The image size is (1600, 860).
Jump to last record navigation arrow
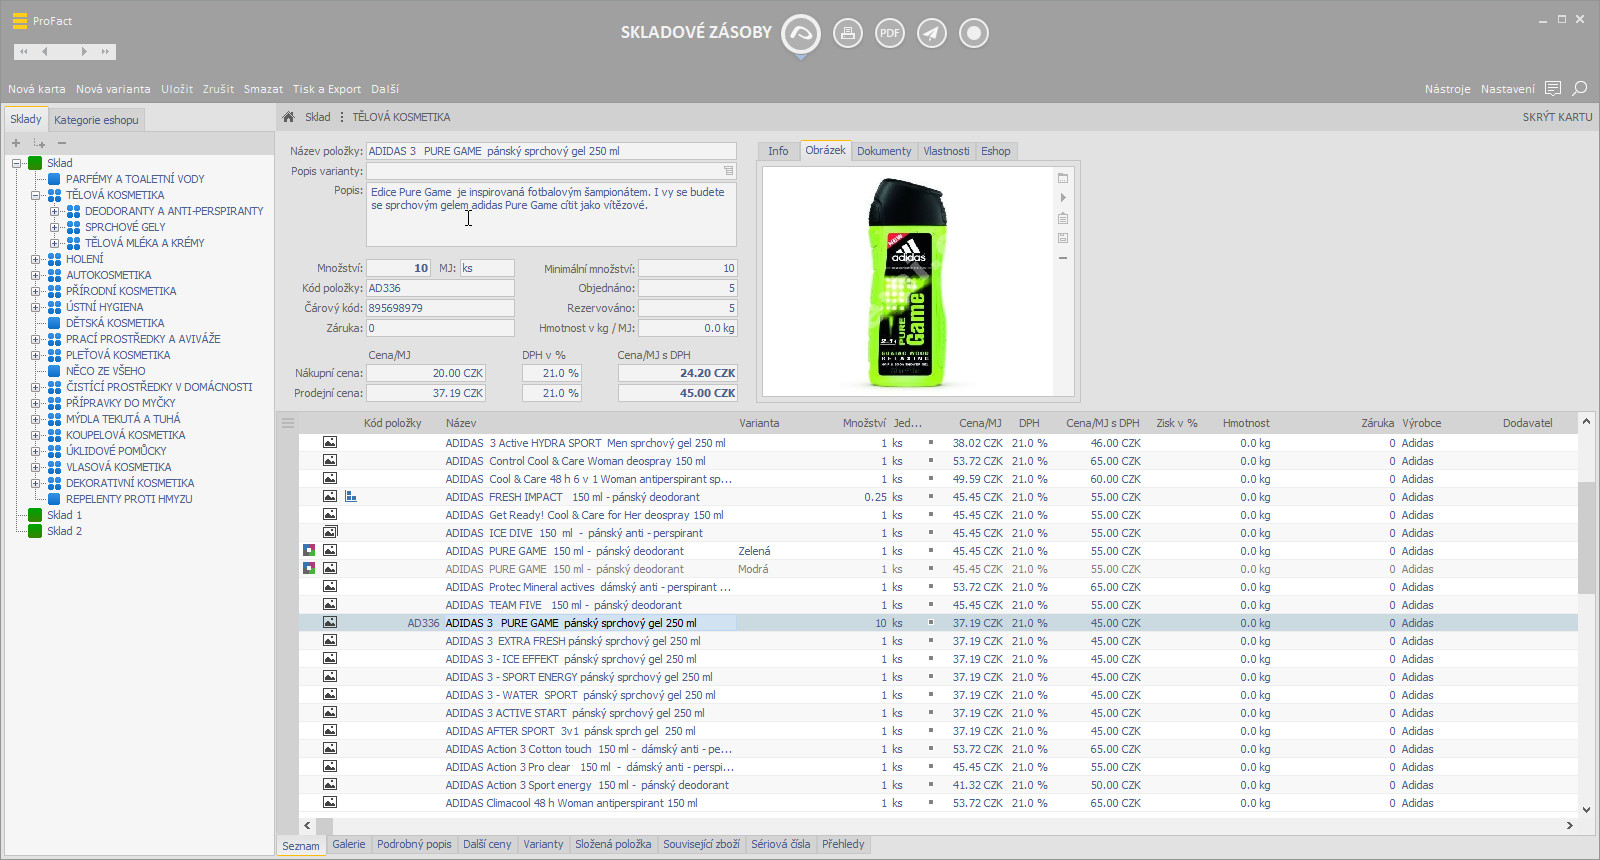click(105, 51)
